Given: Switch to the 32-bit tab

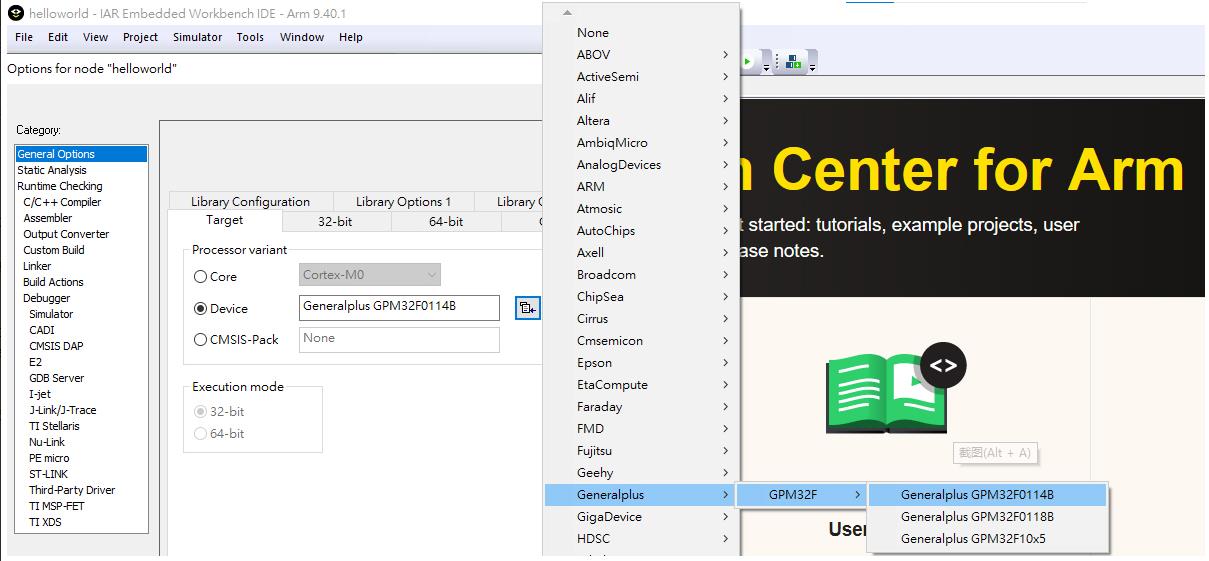Looking at the screenshot, I should point(334,222).
